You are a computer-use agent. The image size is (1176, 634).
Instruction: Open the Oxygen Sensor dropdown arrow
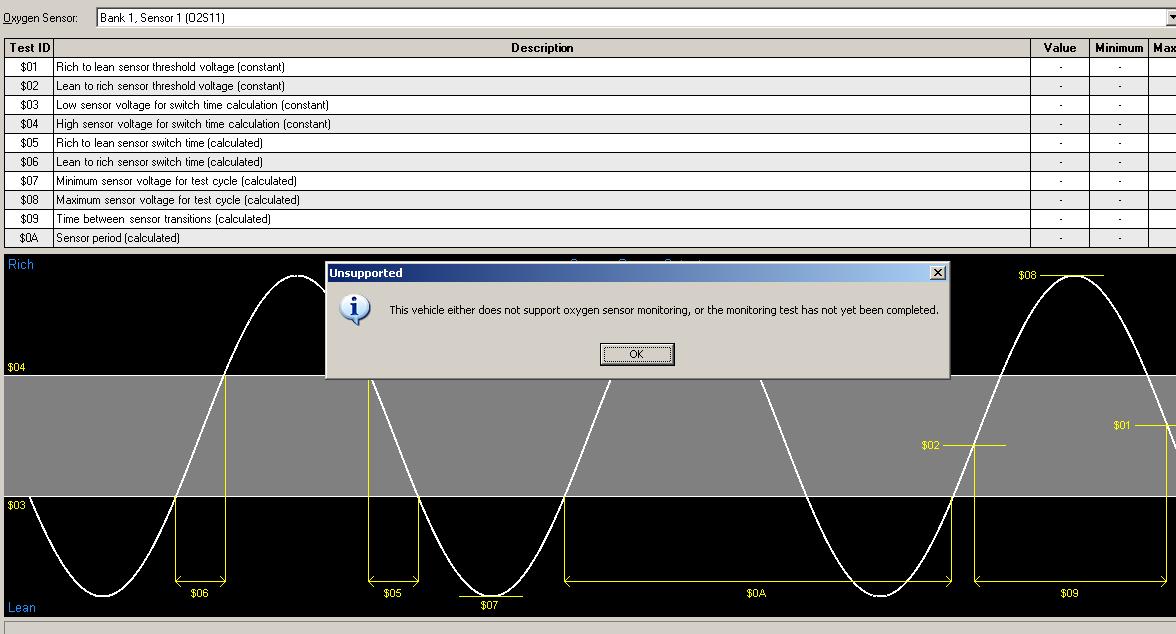(1170, 18)
